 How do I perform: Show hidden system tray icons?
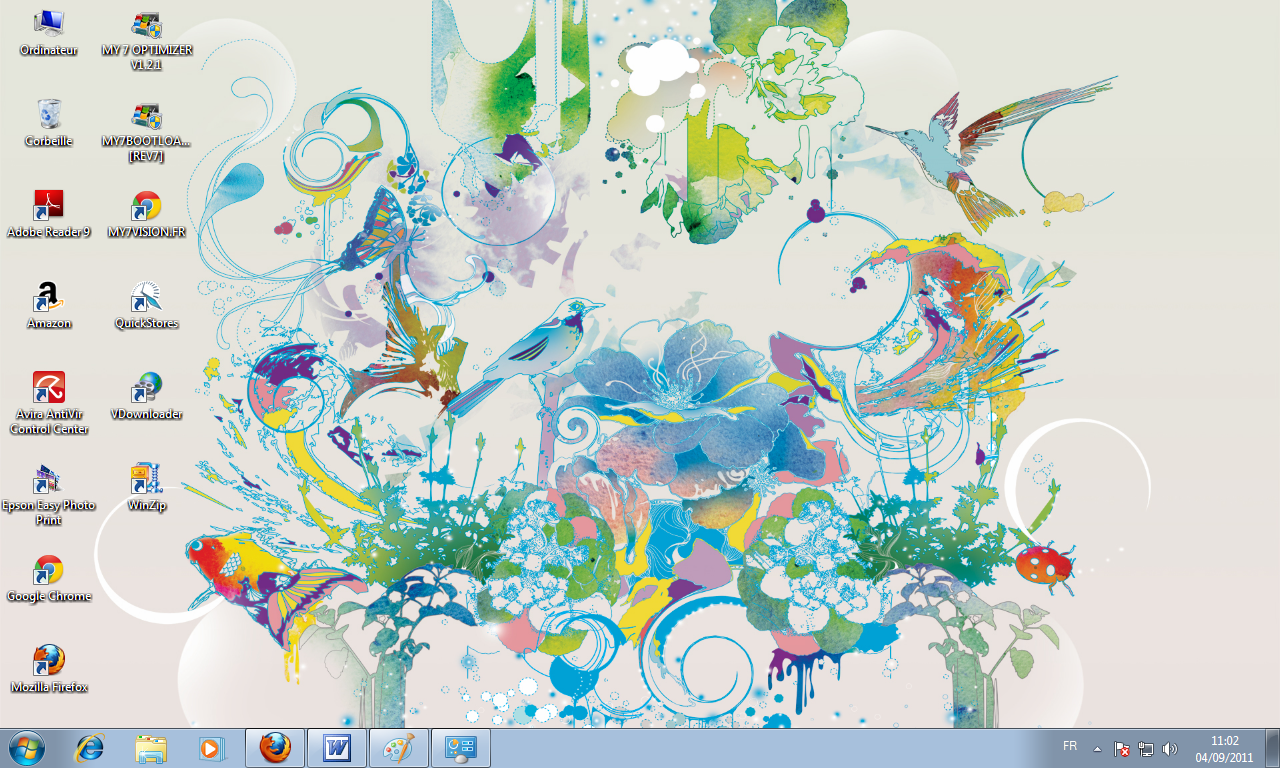click(1097, 748)
